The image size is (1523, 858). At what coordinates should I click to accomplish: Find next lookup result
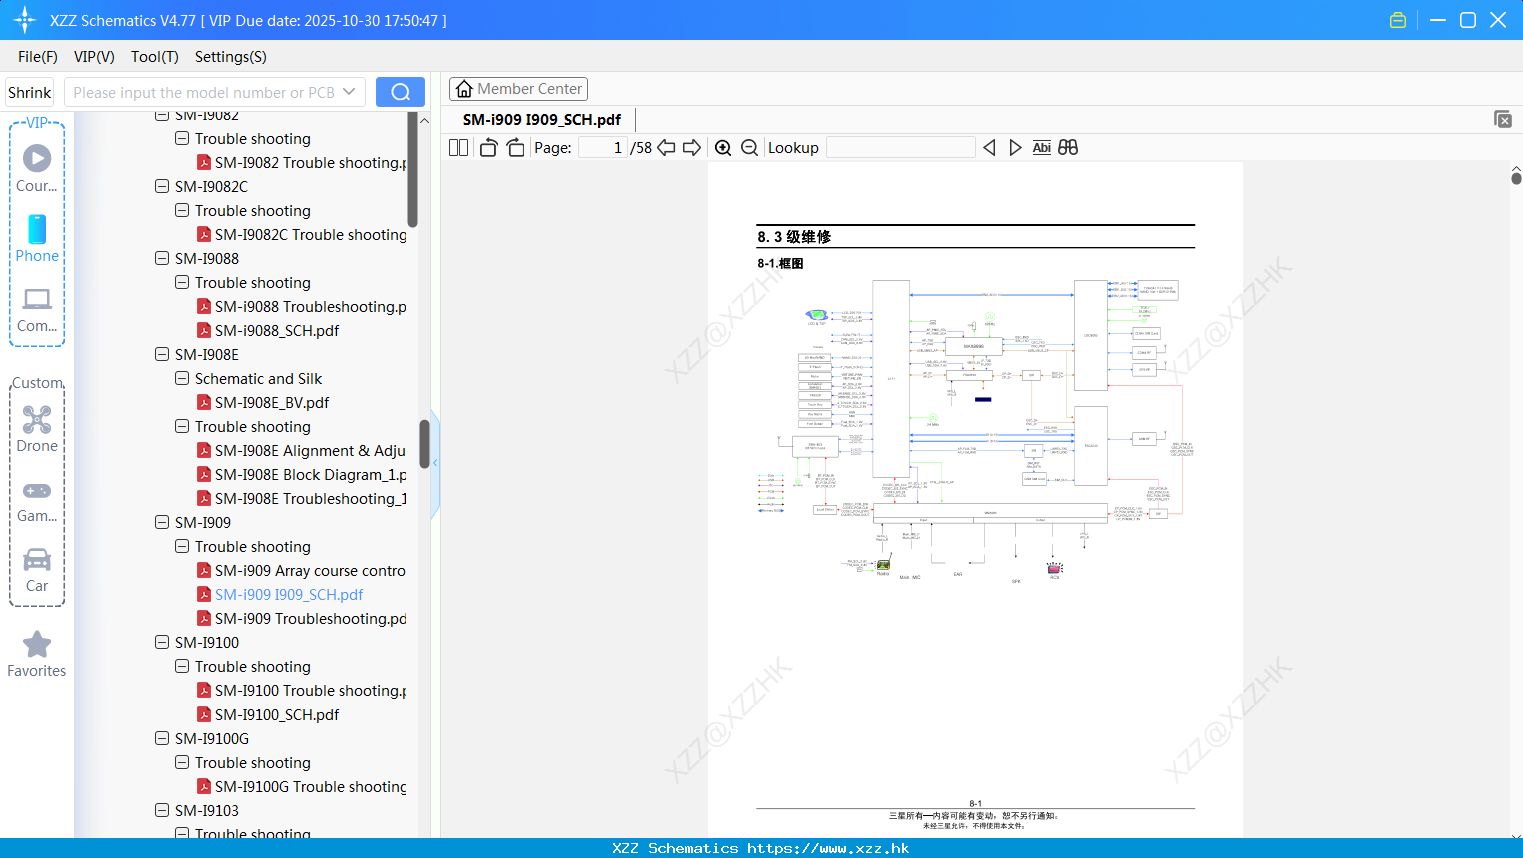pyautogui.click(x=1015, y=147)
